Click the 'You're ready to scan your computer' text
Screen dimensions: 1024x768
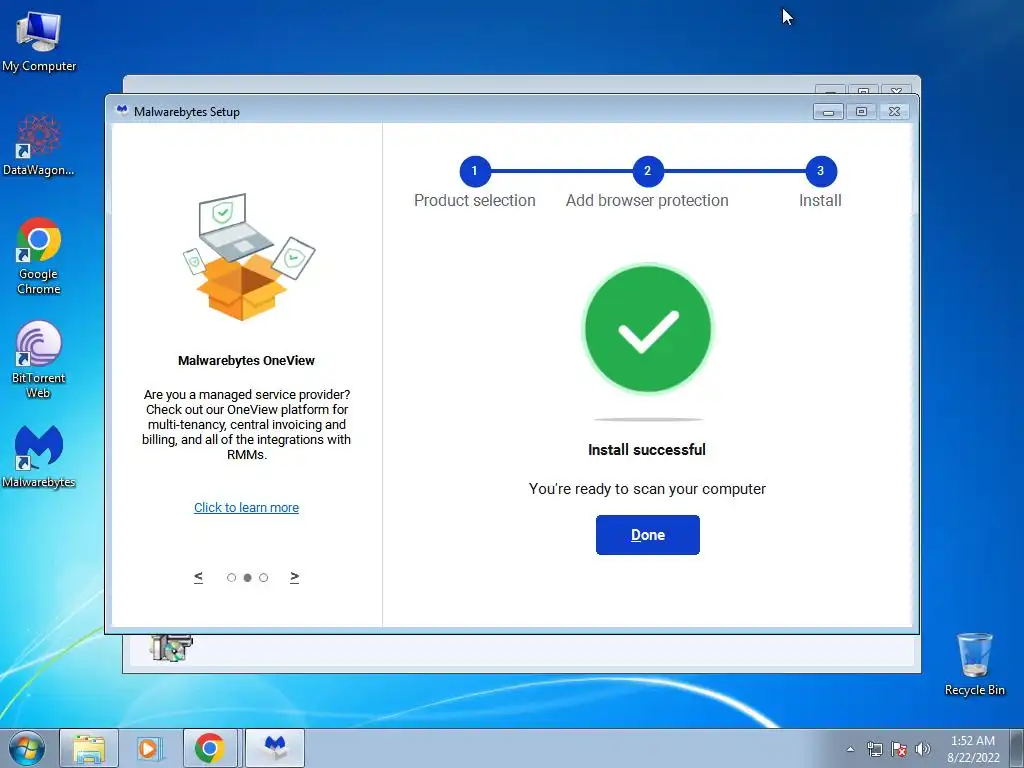(x=647, y=489)
